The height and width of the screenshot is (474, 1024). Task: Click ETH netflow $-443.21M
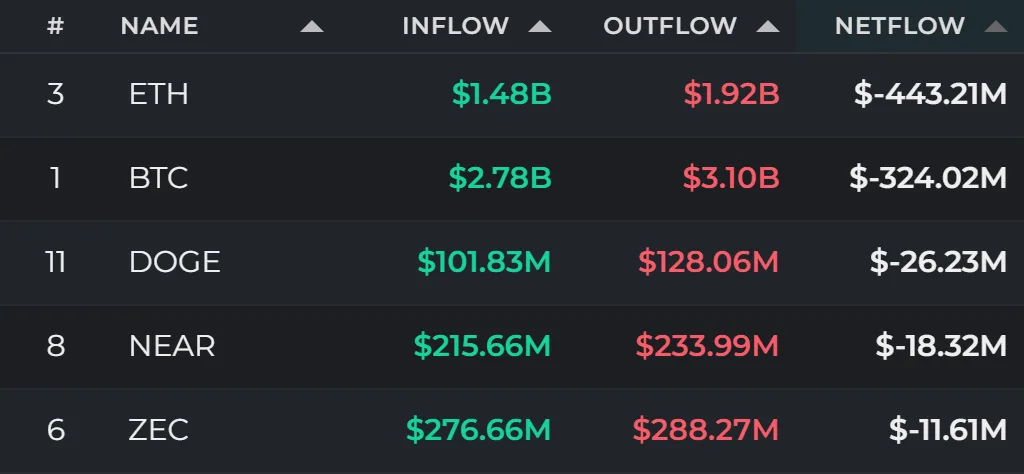tap(931, 95)
